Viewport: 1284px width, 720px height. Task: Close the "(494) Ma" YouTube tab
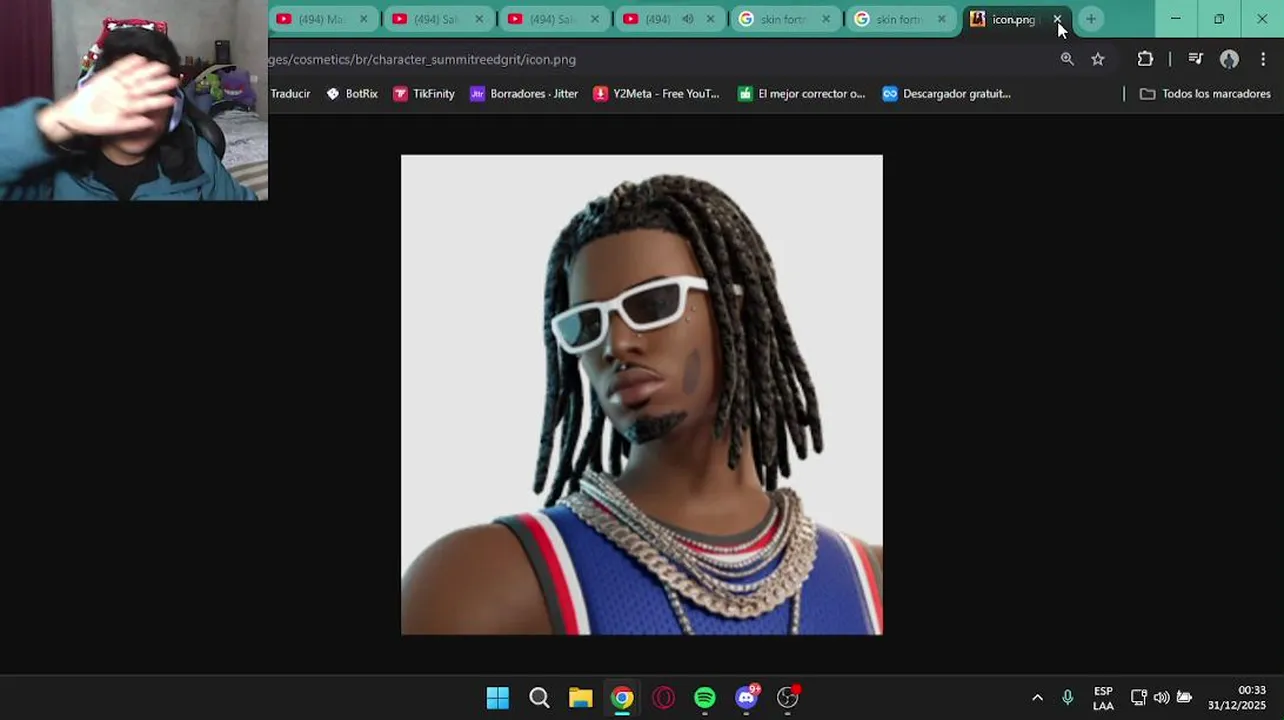pyautogui.click(x=364, y=19)
